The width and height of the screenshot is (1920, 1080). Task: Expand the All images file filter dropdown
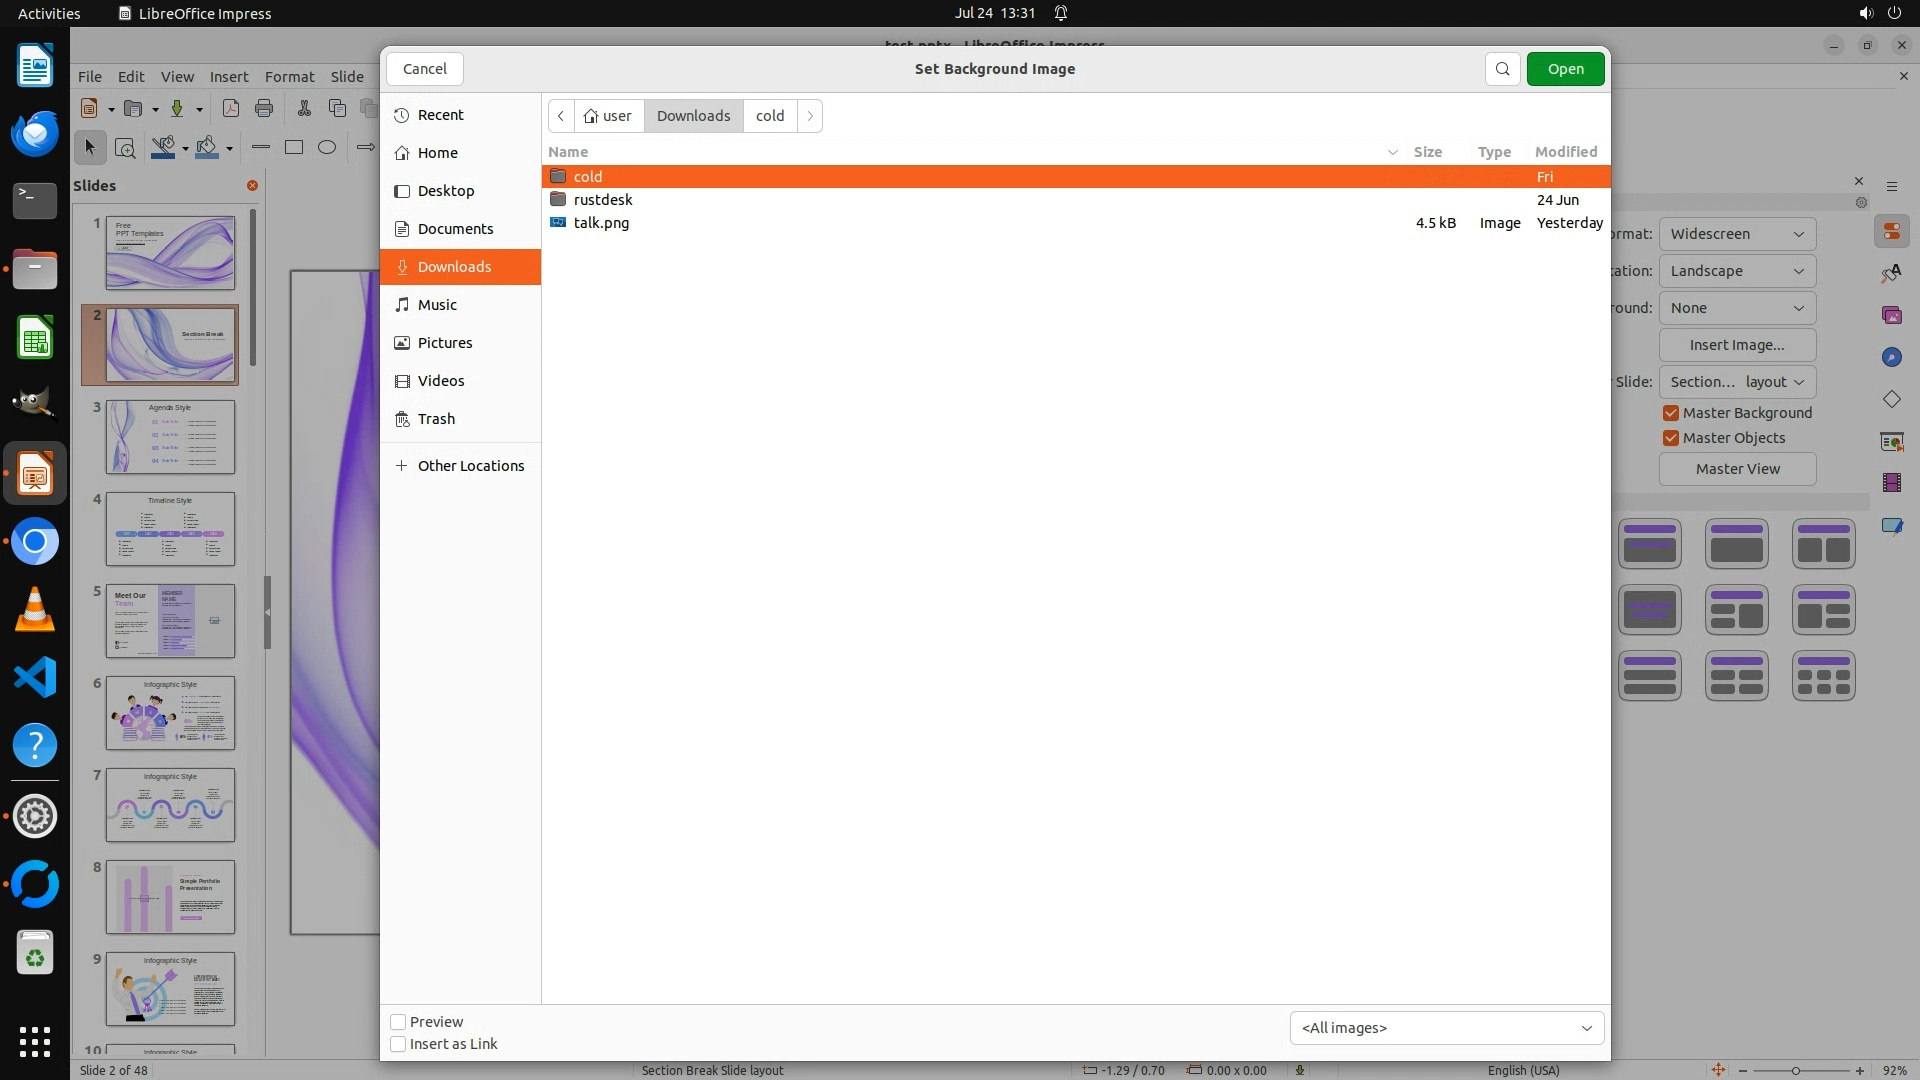pyautogui.click(x=1446, y=1028)
